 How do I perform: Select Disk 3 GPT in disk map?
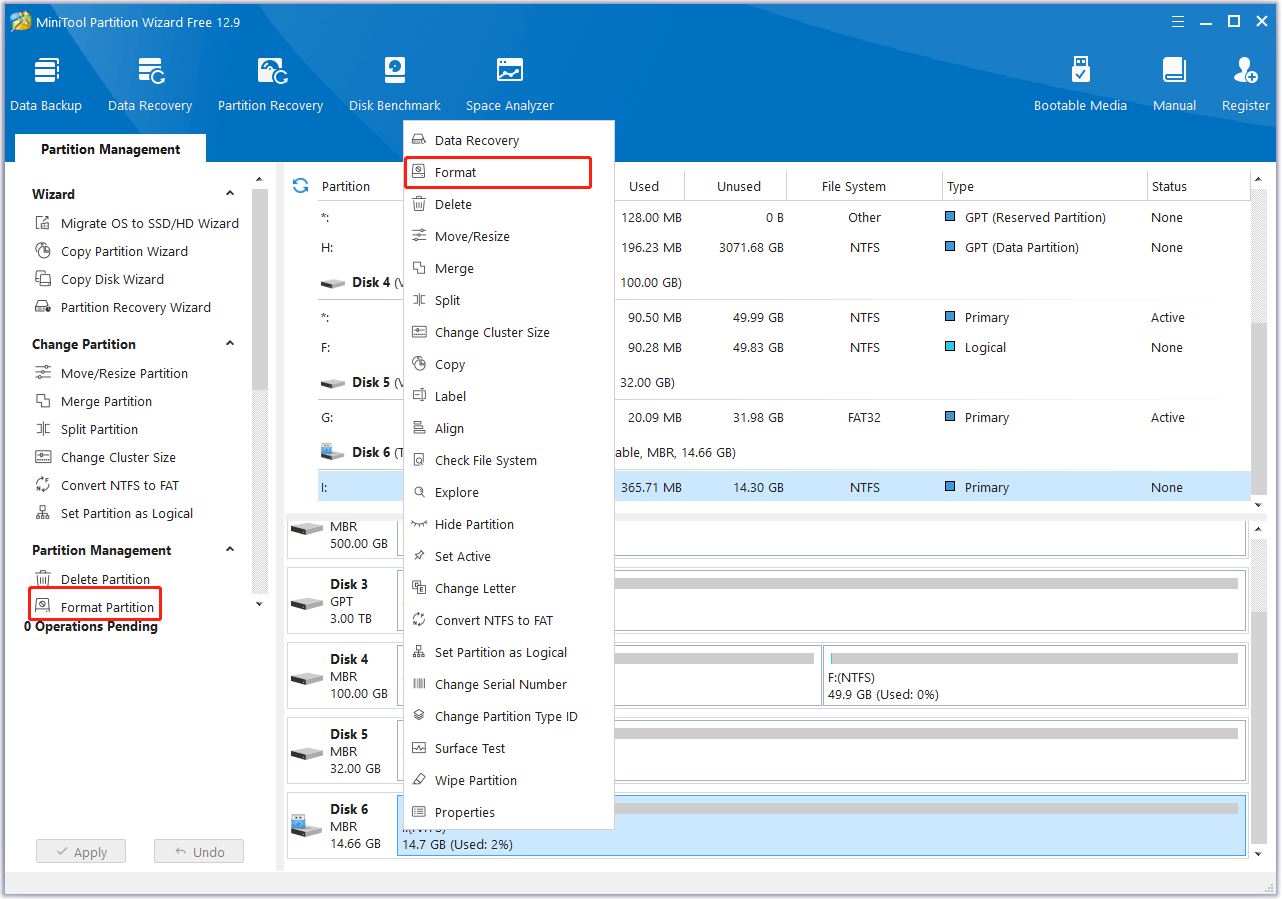coord(341,601)
